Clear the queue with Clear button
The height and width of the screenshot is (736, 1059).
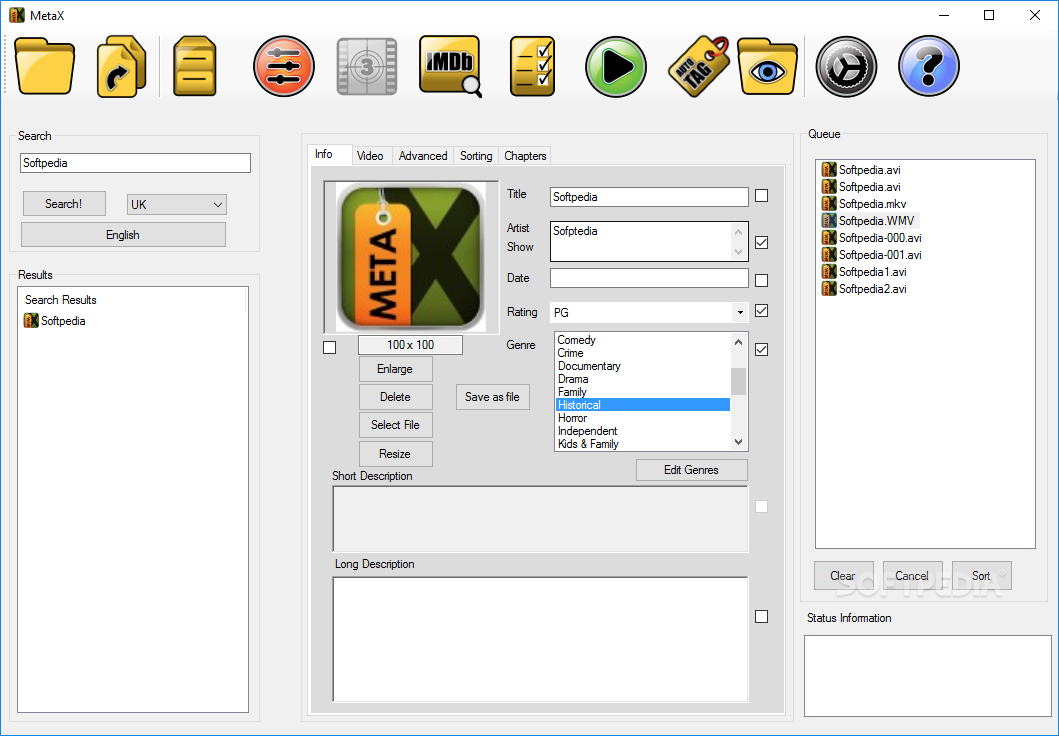[x=843, y=575]
